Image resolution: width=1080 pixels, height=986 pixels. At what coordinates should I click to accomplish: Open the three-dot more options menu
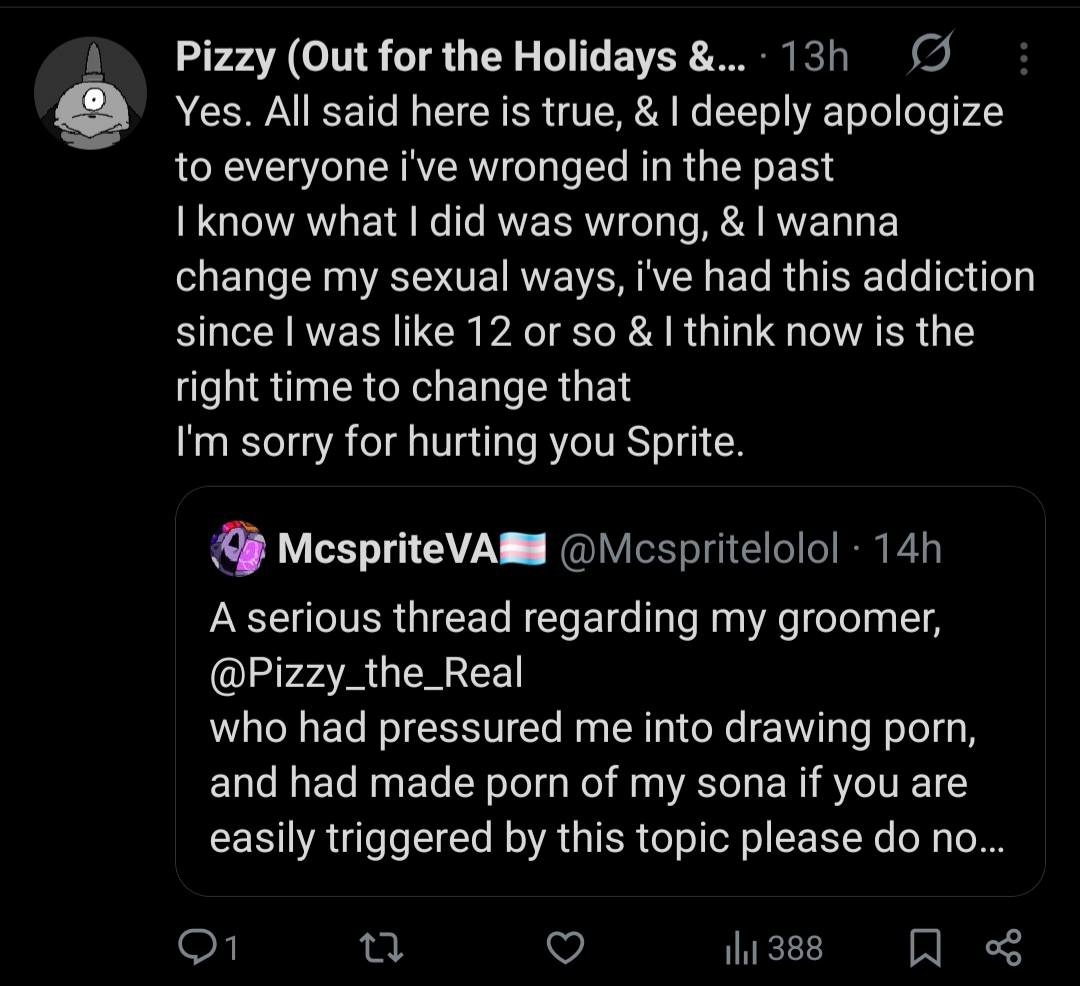[x=1023, y=58]
